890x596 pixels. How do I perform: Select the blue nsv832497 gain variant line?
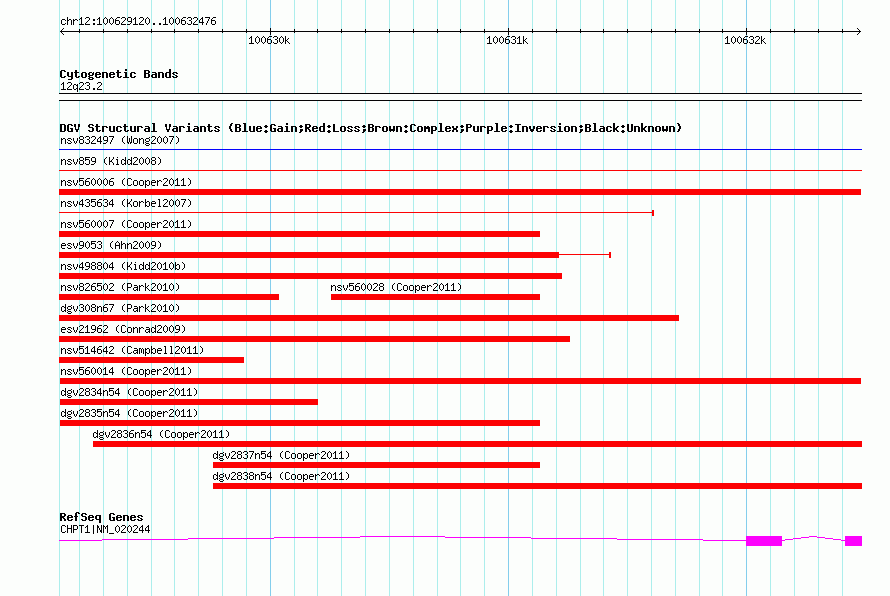click(x=460, y=150)
